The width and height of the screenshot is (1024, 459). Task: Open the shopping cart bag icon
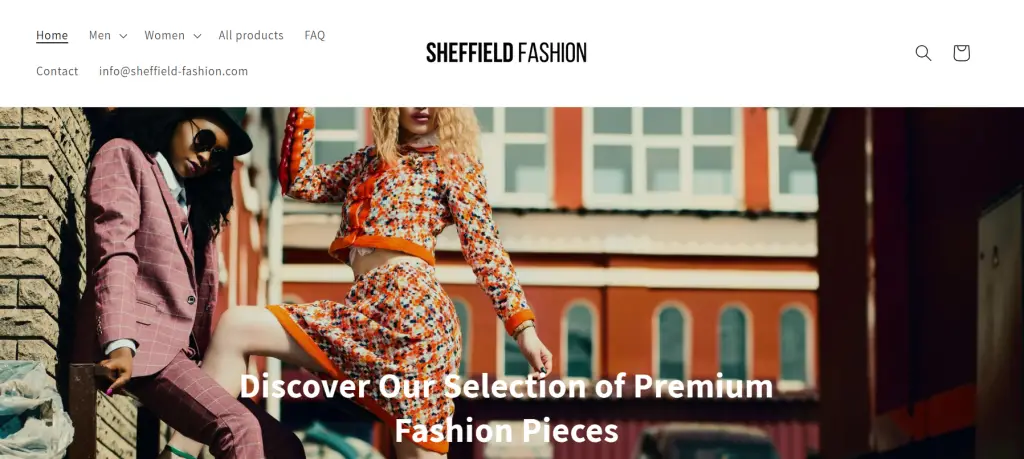(x=961, y=53)
